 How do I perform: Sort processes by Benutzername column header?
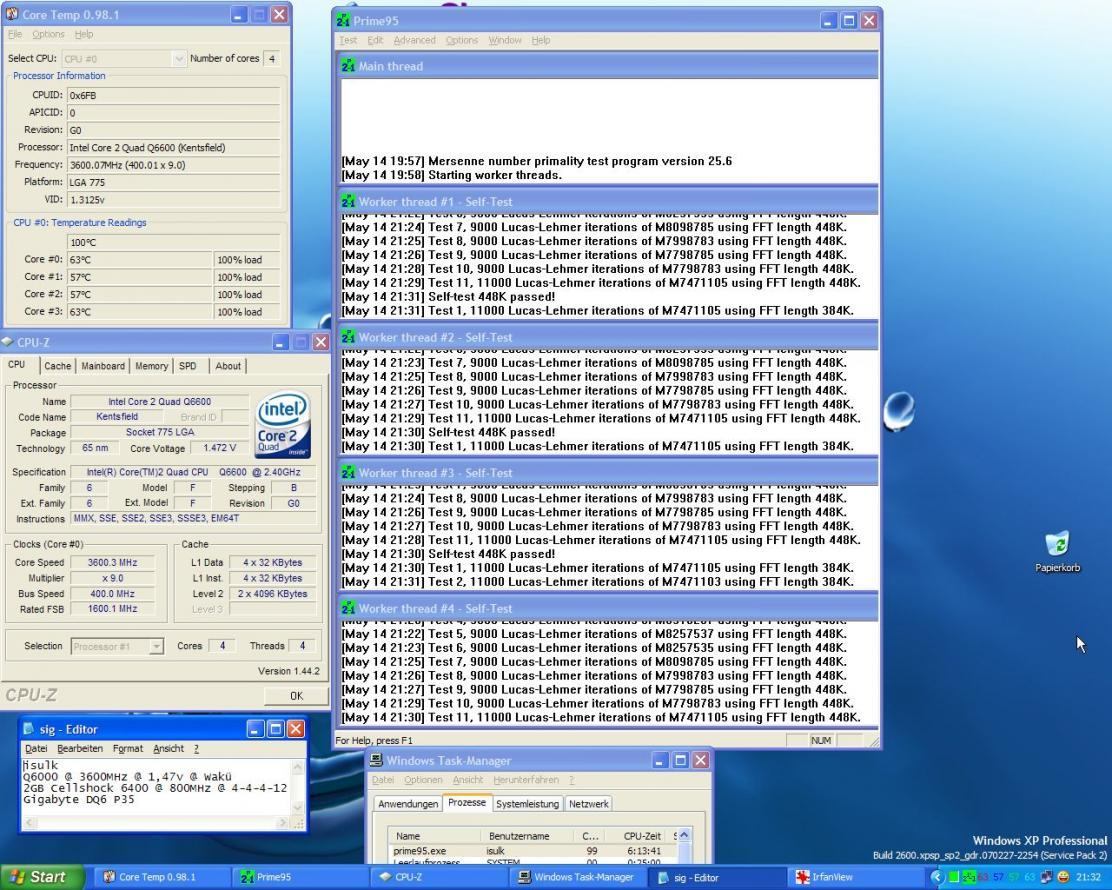pos(528,836)
